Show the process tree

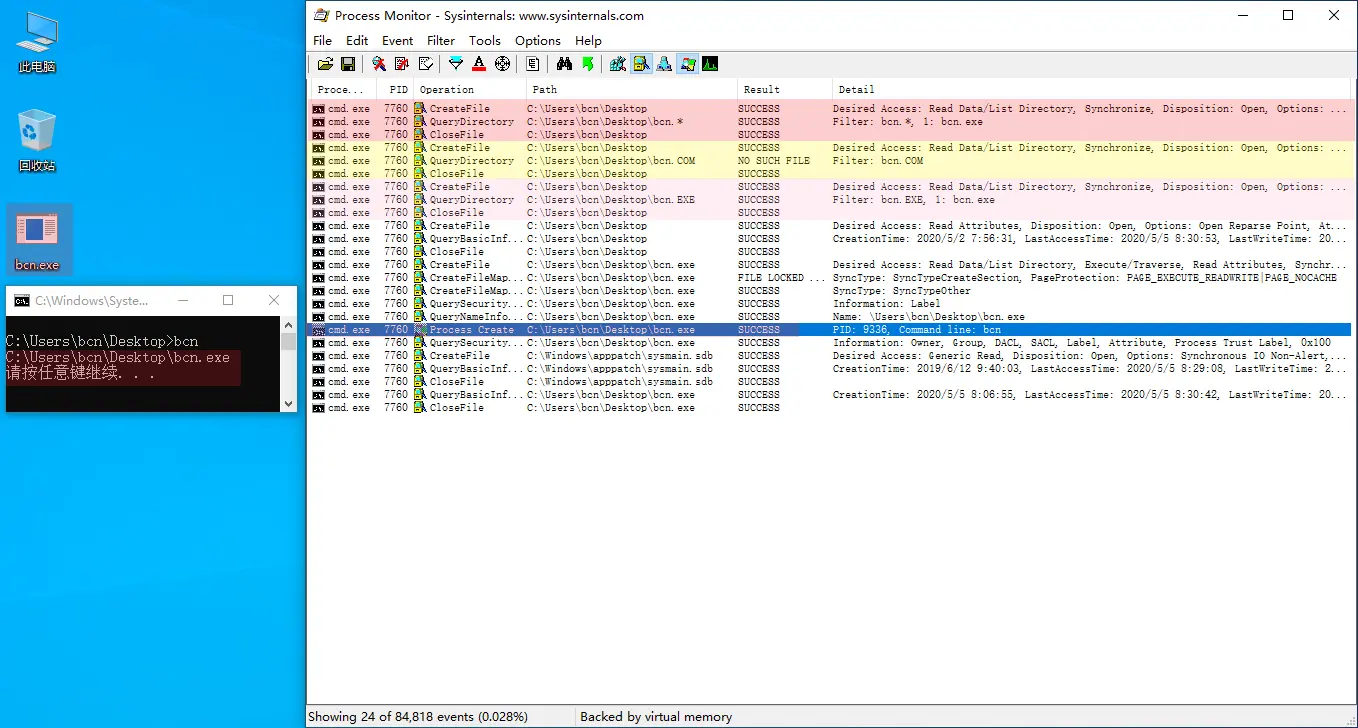[533, 63]
